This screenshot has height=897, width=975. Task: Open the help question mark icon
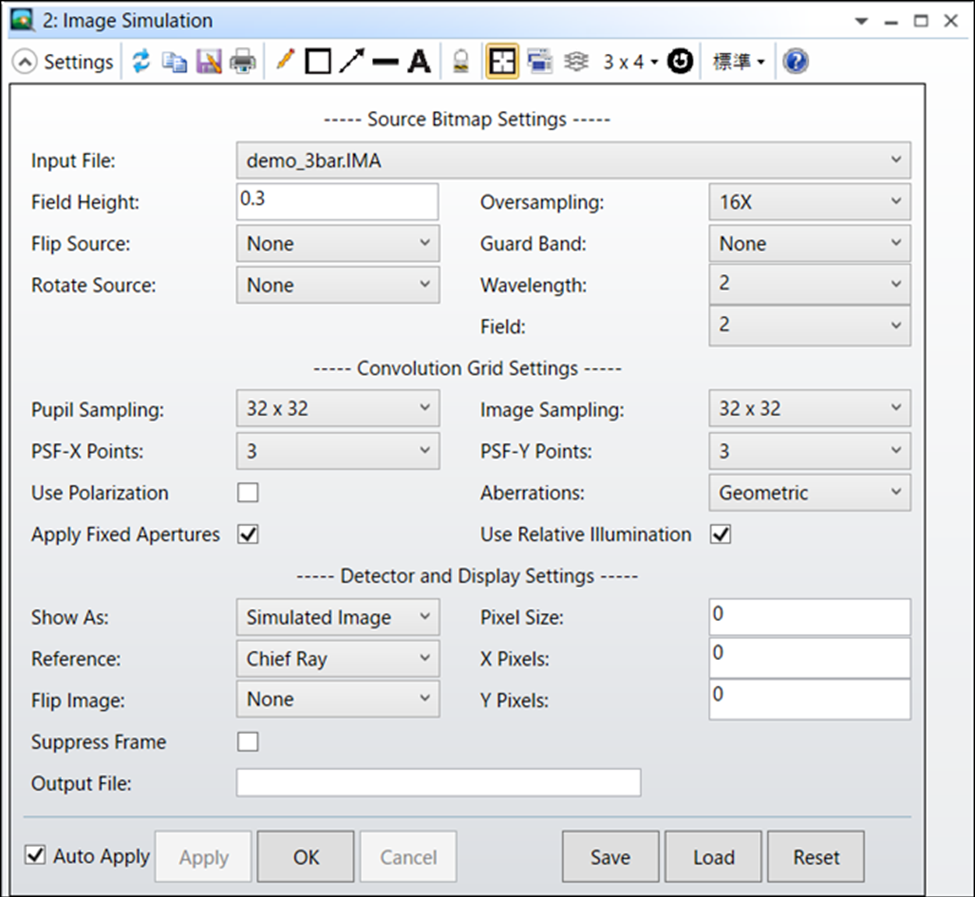click(x=795, y=62)
